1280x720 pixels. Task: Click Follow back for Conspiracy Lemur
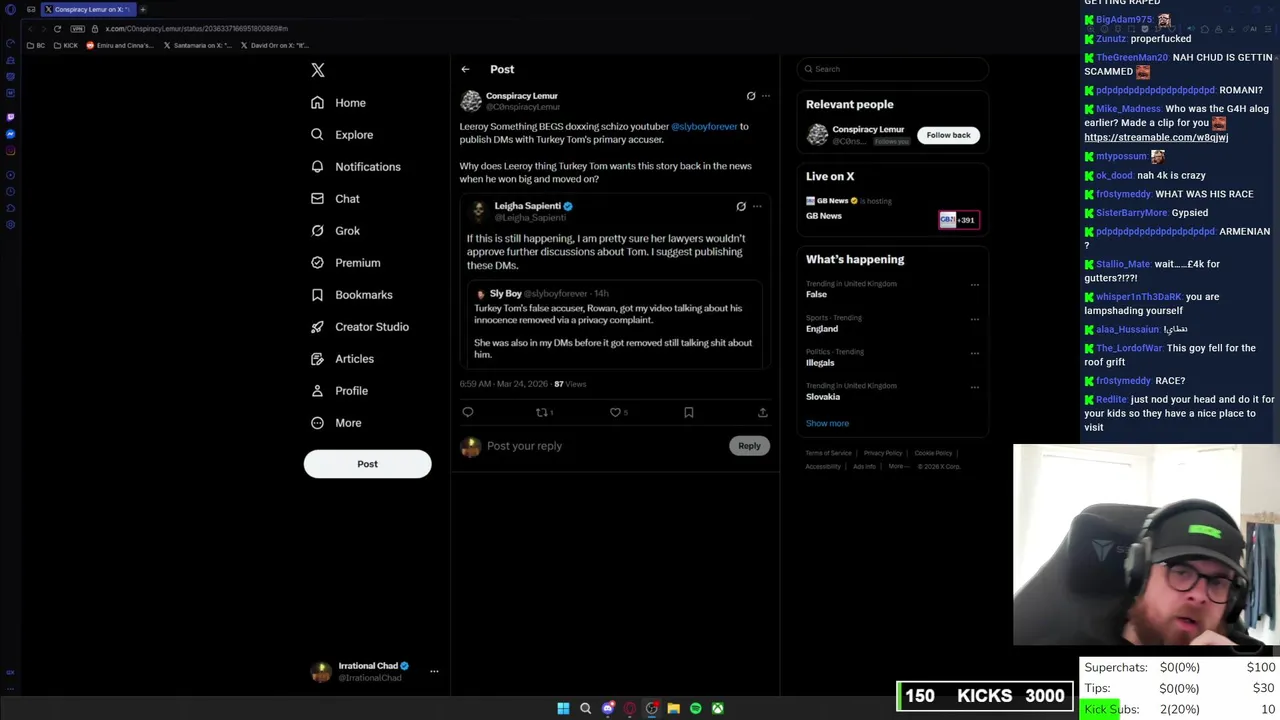click(x=948, y=135)
